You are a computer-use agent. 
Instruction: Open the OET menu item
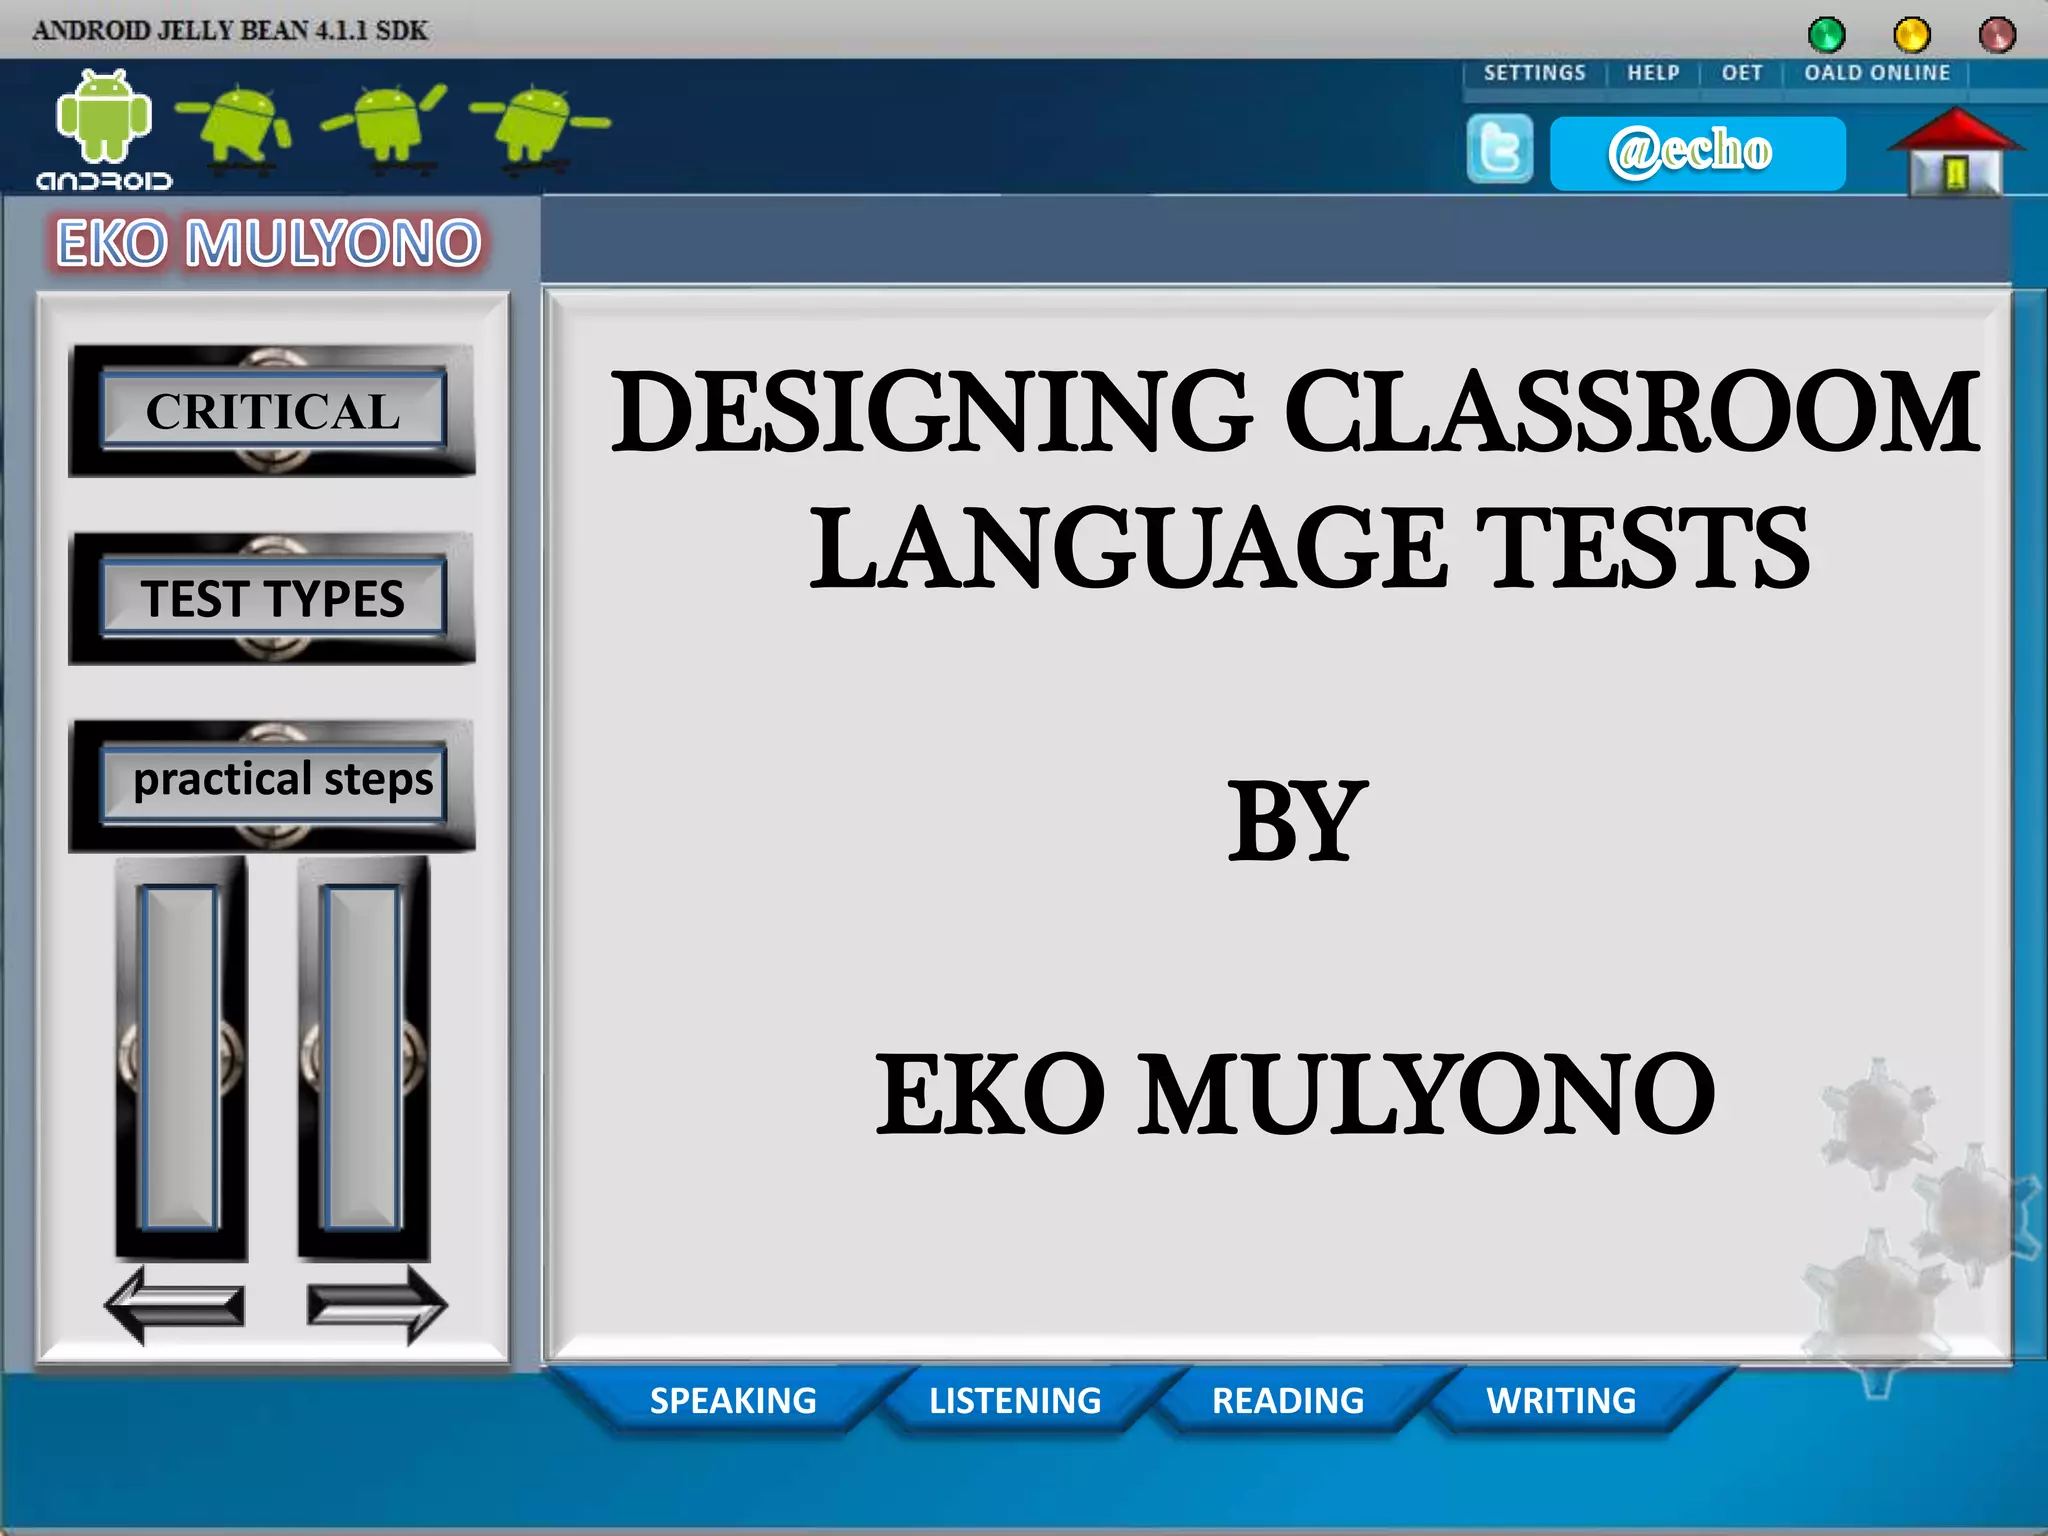click(1741, 73)
